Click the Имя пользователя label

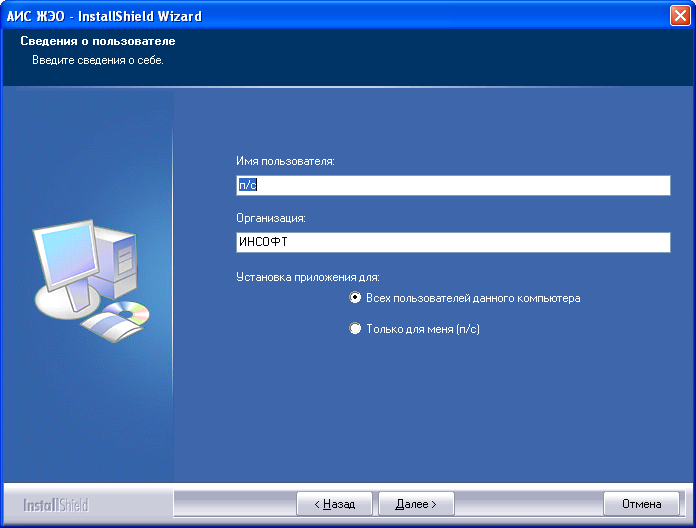[285, 161]
